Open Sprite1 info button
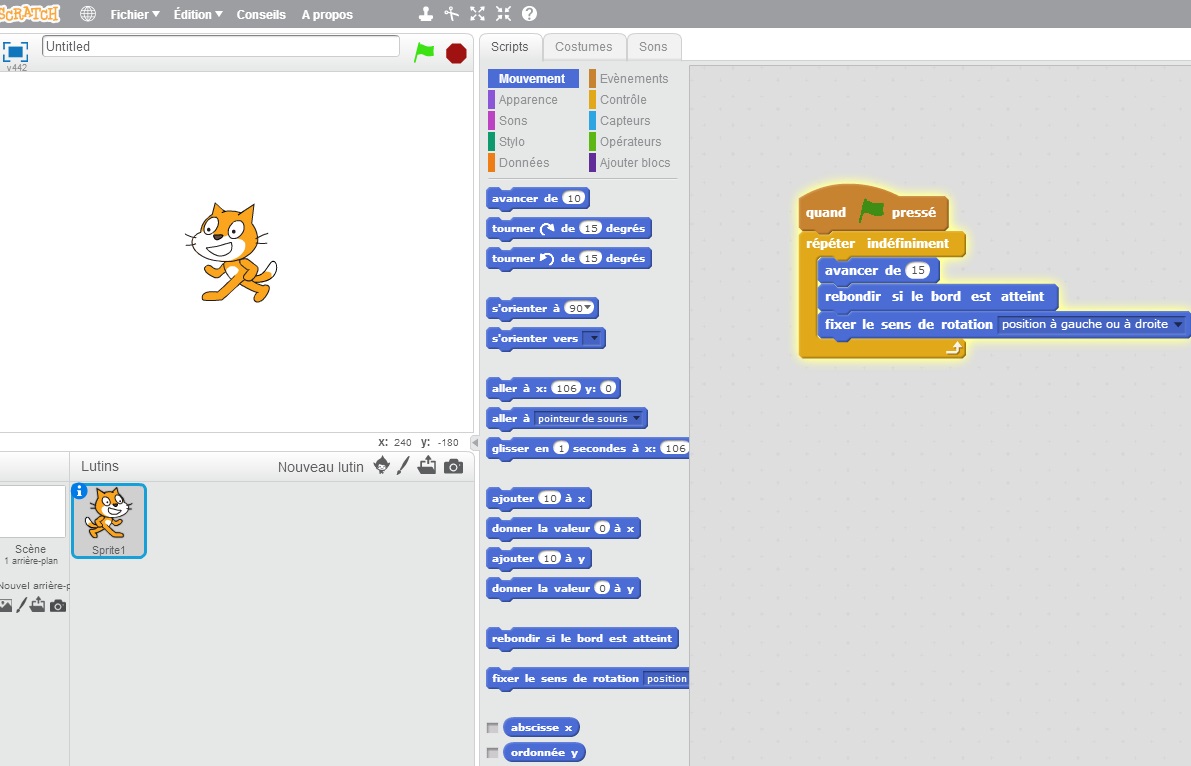The image size is (1191, 766). [x=80, y=491]
